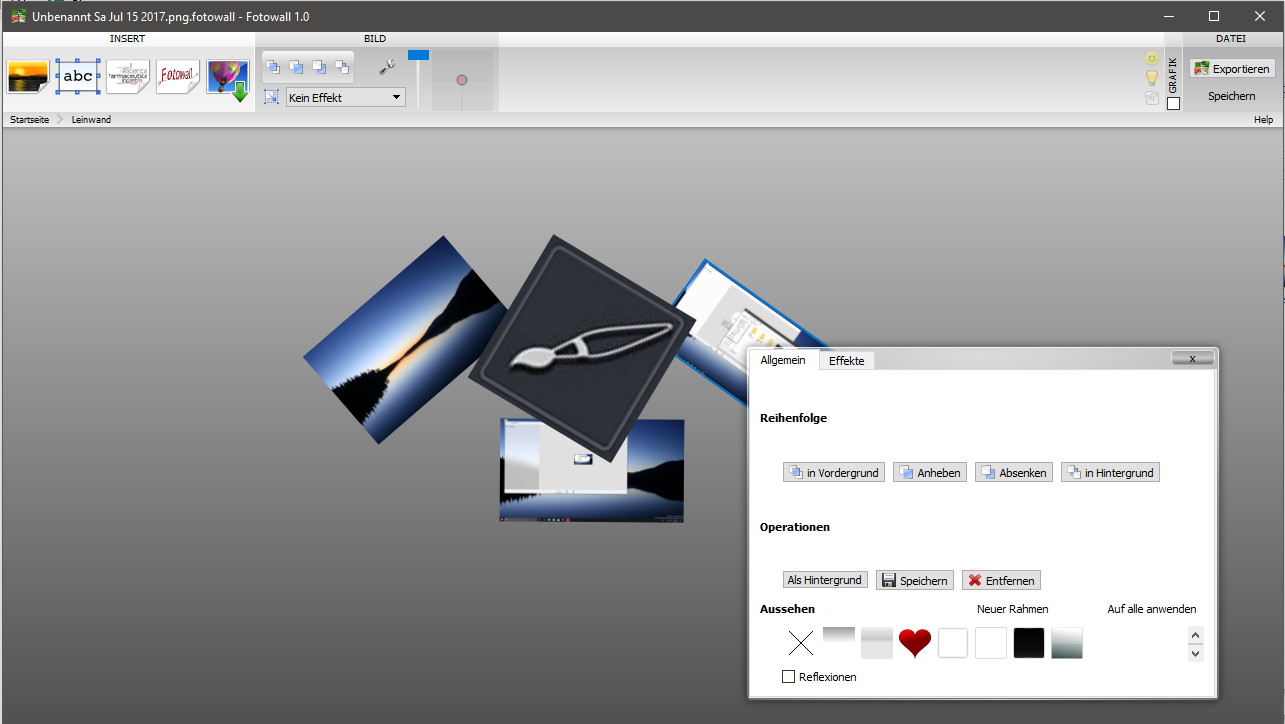Click fourth stacking-order icon in BILD toolbar

click(342, 67)
